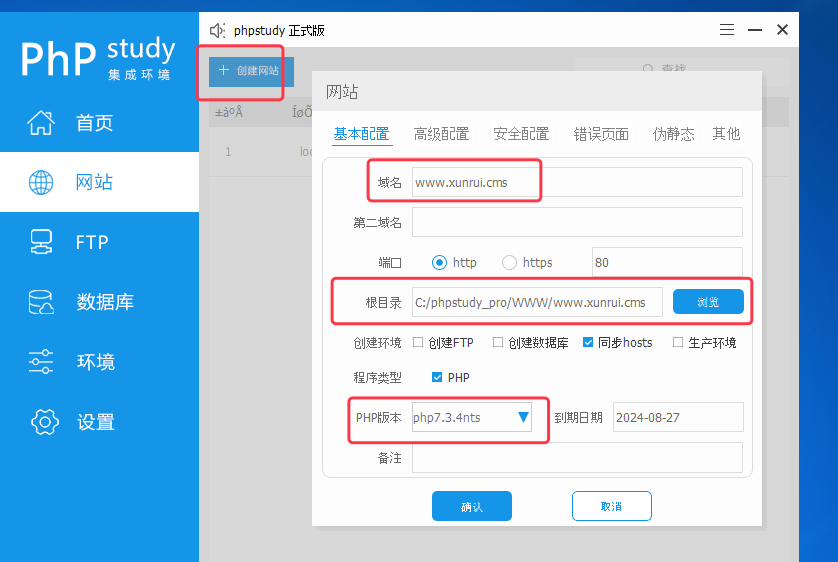Image resolution: width=838 pixels, height=562 pixels.
Task: Click the 域名 field with www.xunrui.cms
Action: click(x=577, y=182)
